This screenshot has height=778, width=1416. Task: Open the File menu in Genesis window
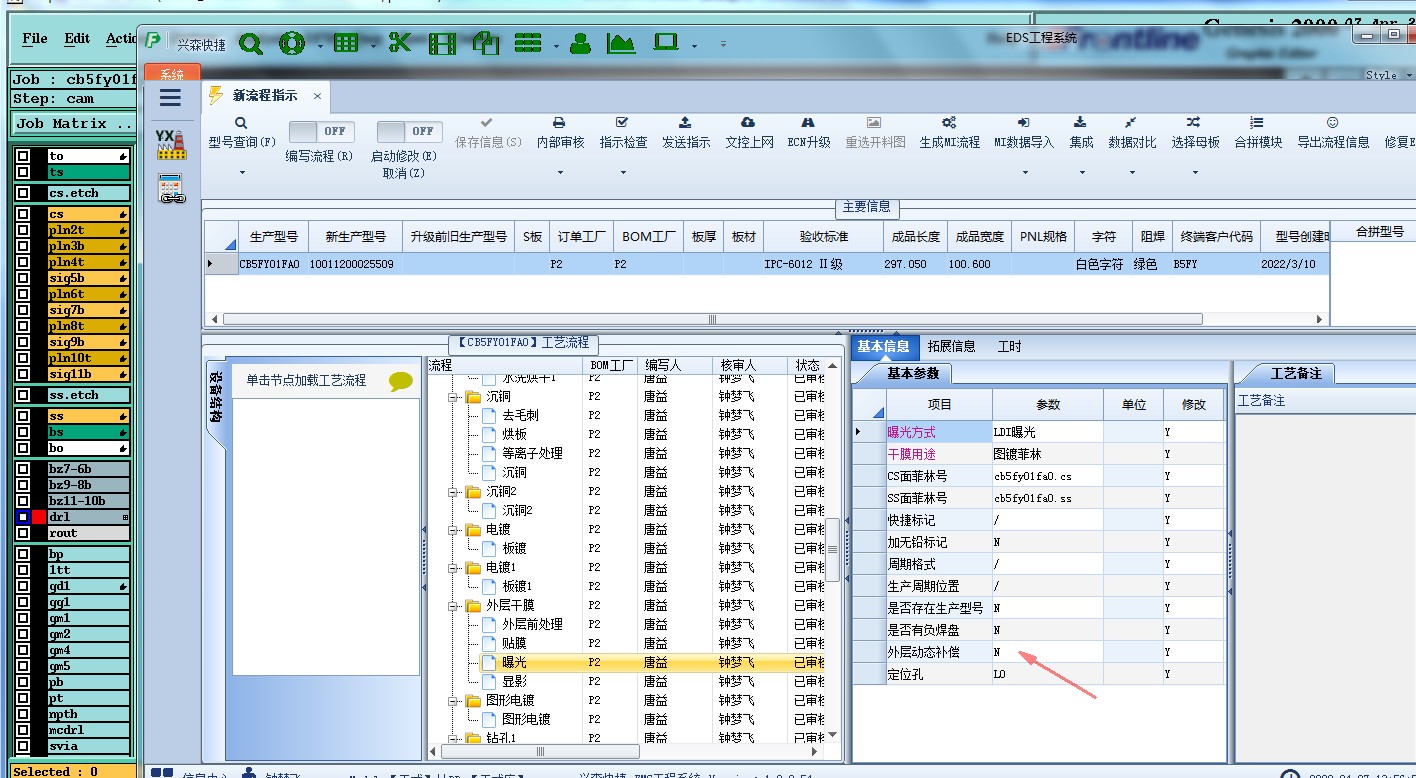click(35, 39)
